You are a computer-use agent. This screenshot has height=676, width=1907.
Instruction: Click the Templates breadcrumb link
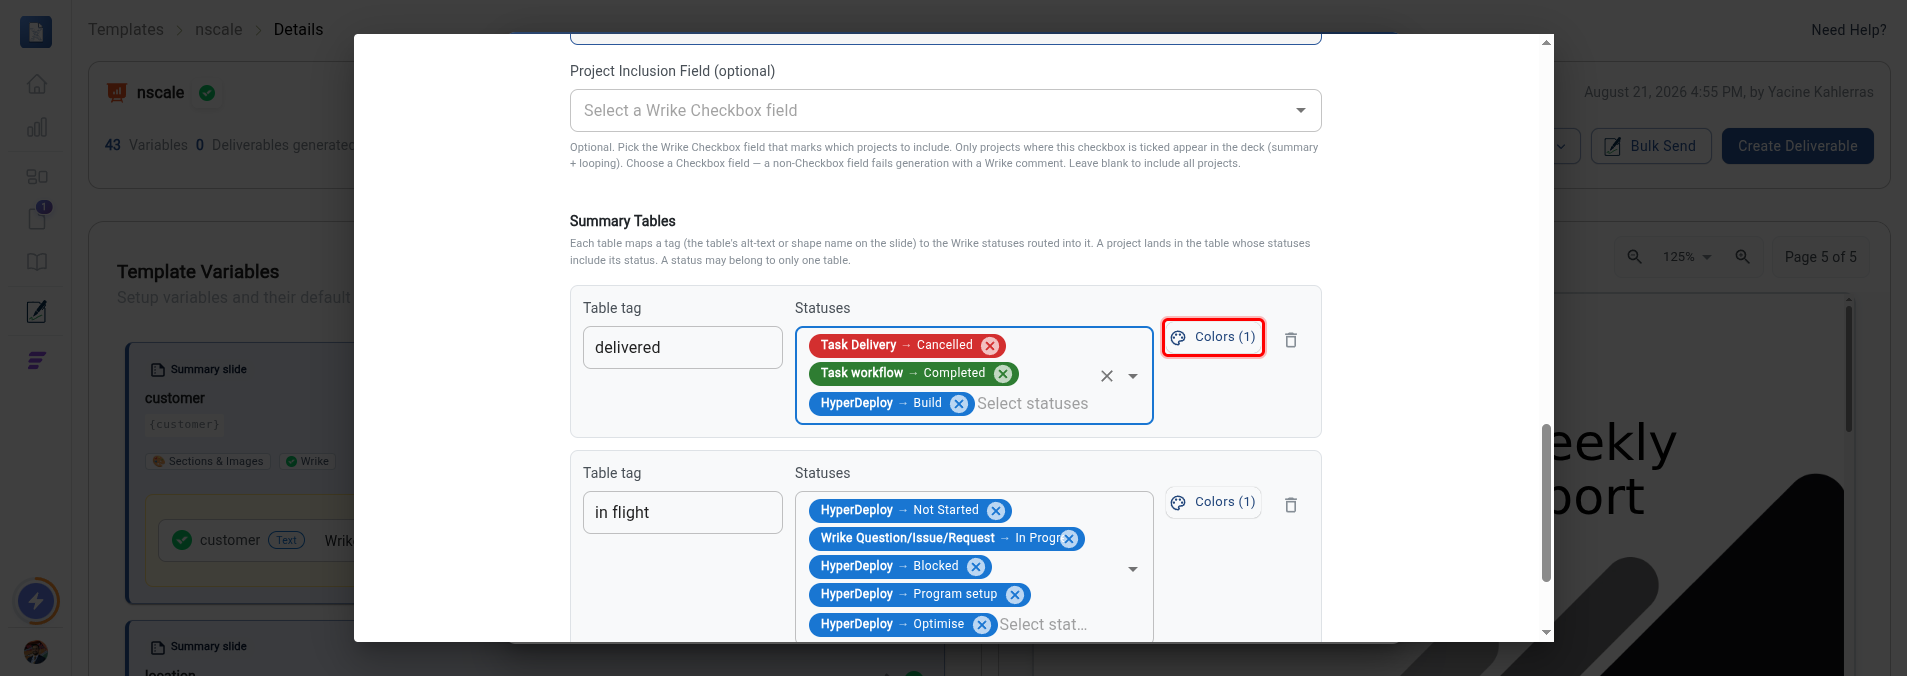[126, 29]
